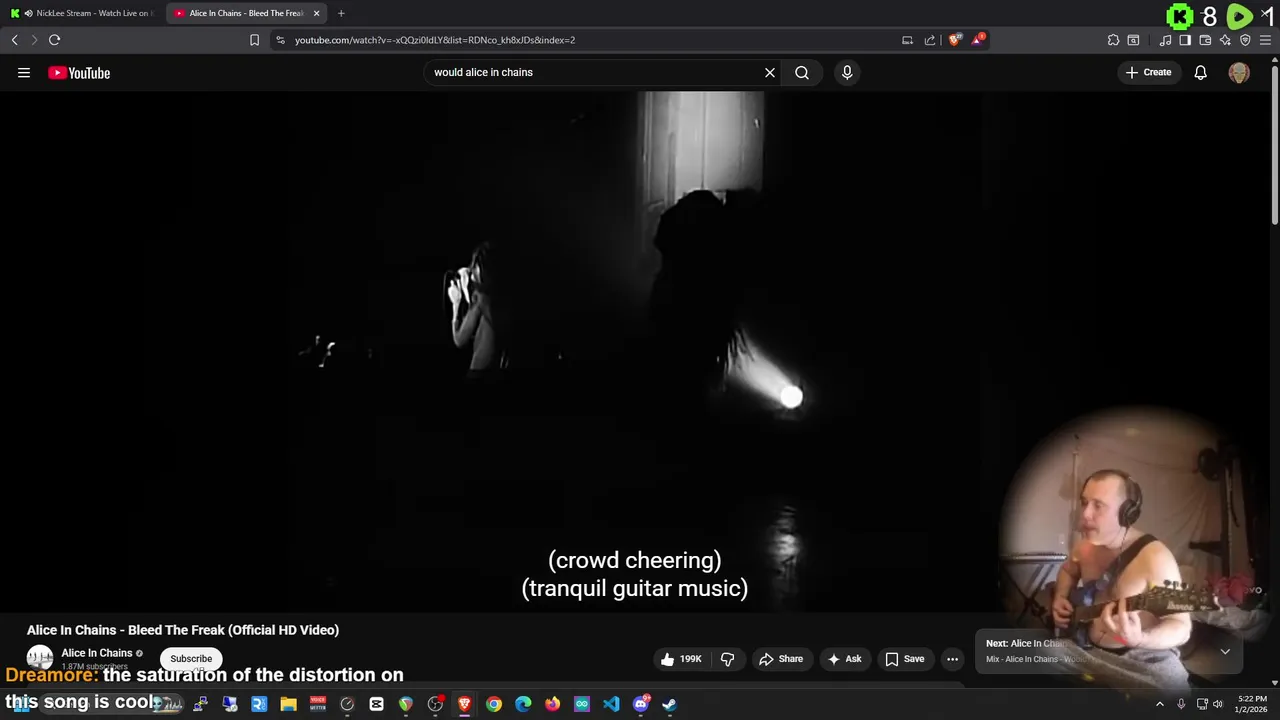This screenshot has width=1280, height=720.
Task: Show hidden system tray icons
Action: click(x=1160, y=704)
